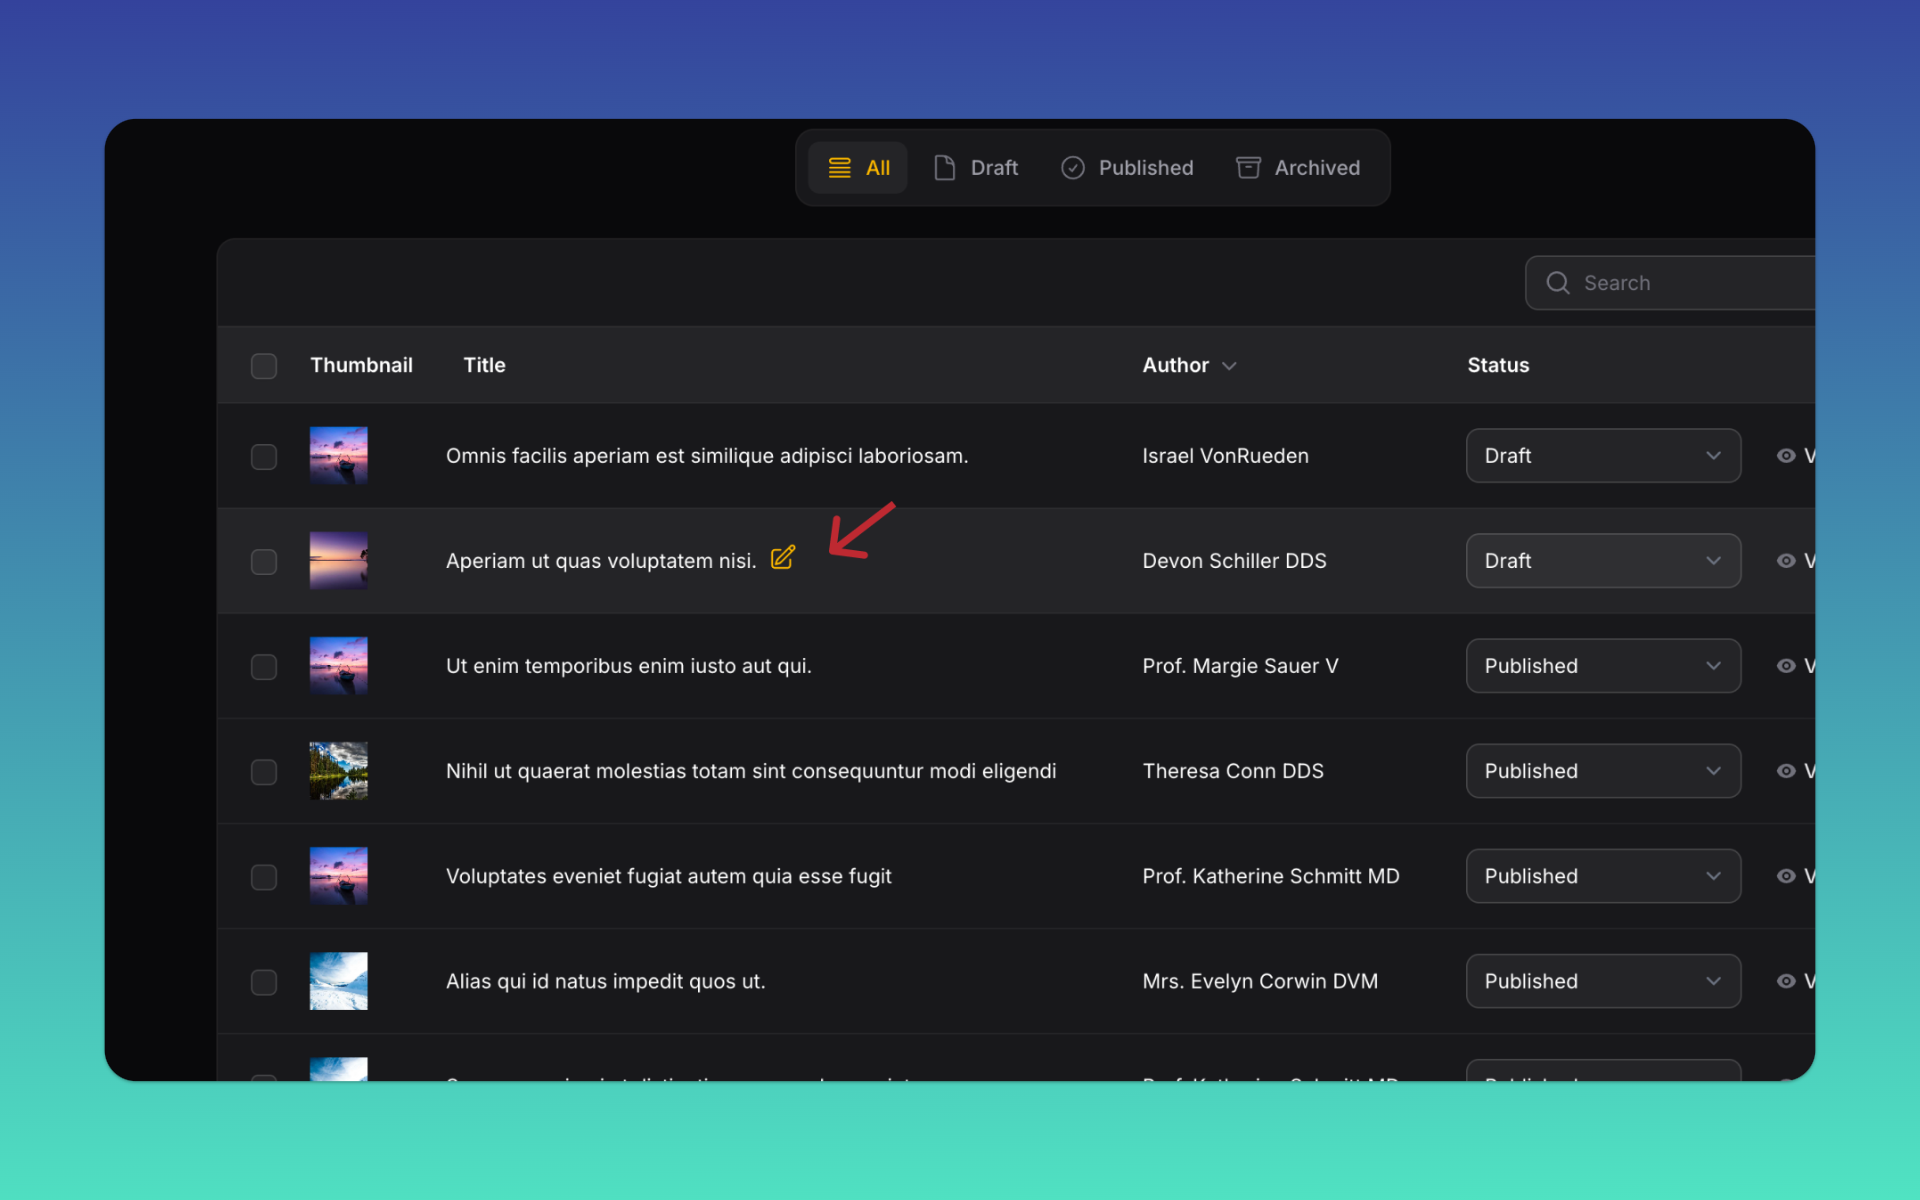Switch to the Draft tab

pos(976,168)
